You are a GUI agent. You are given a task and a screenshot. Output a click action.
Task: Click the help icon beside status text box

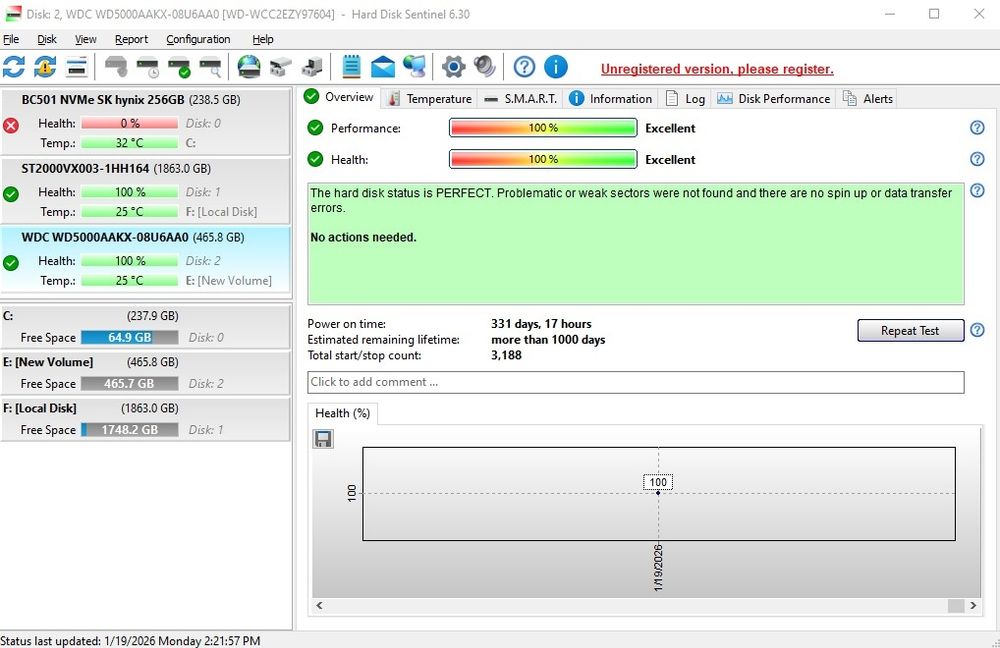click(x=977, y=190)
